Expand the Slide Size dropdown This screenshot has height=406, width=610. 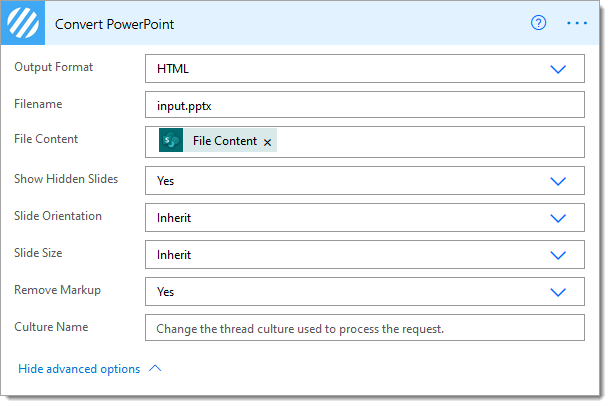click(365, 254)
